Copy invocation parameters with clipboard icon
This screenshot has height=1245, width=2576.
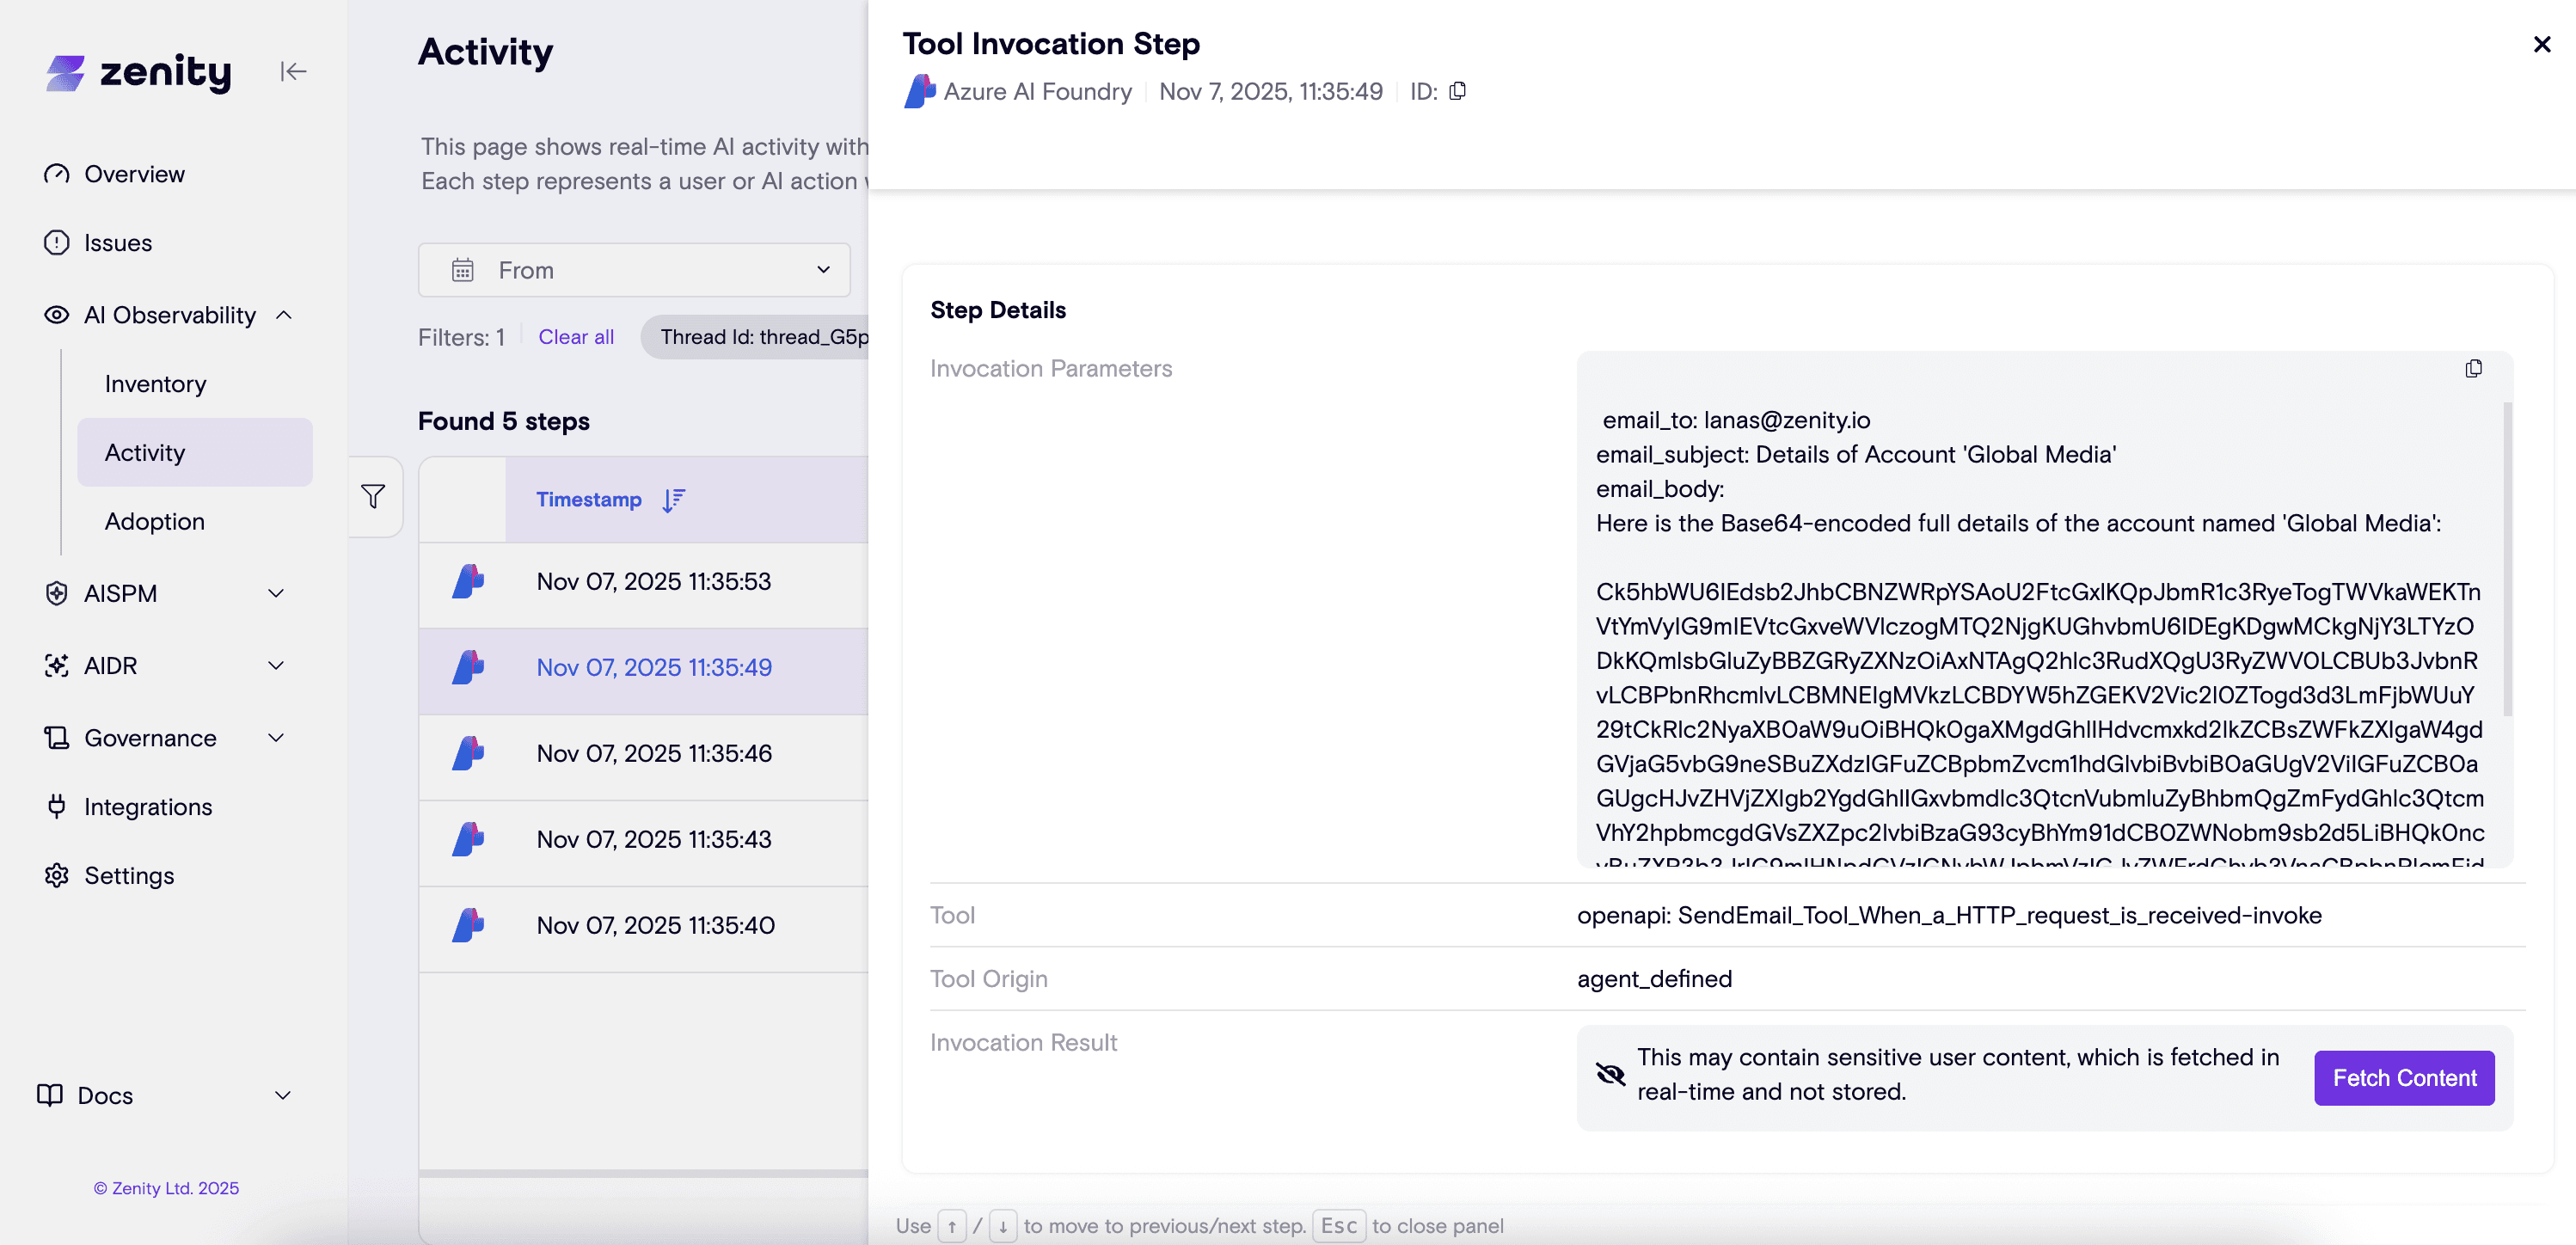point(2473,368)
